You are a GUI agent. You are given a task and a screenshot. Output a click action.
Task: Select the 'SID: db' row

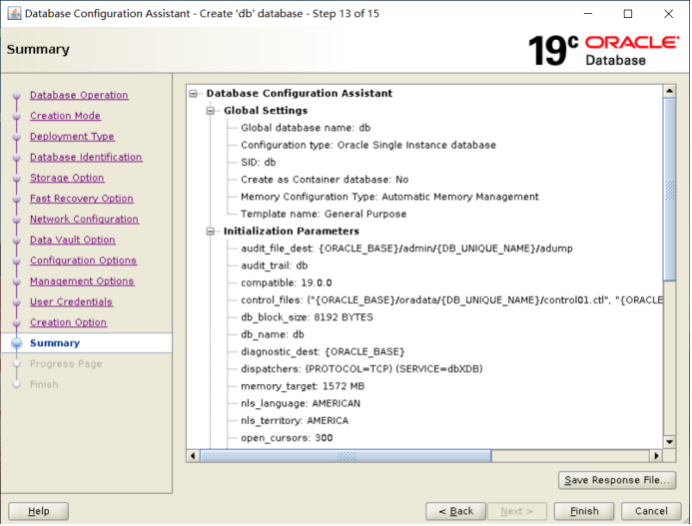(x=258, y=162)
